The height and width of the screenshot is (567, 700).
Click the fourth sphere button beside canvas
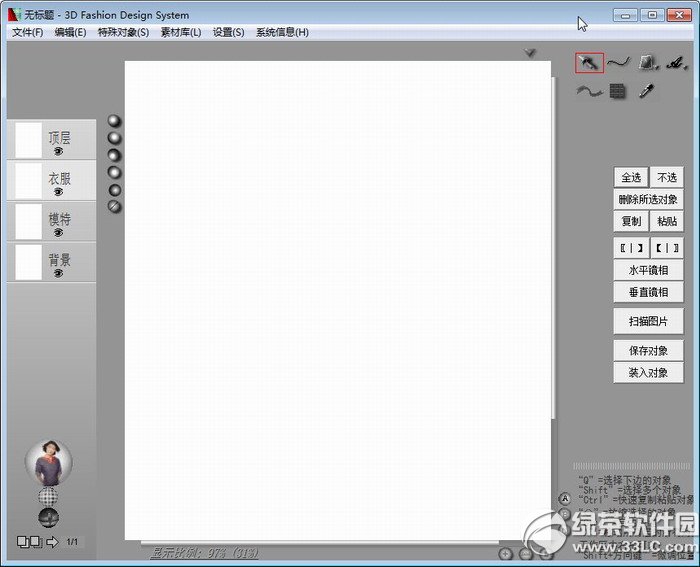coord(115,172)
